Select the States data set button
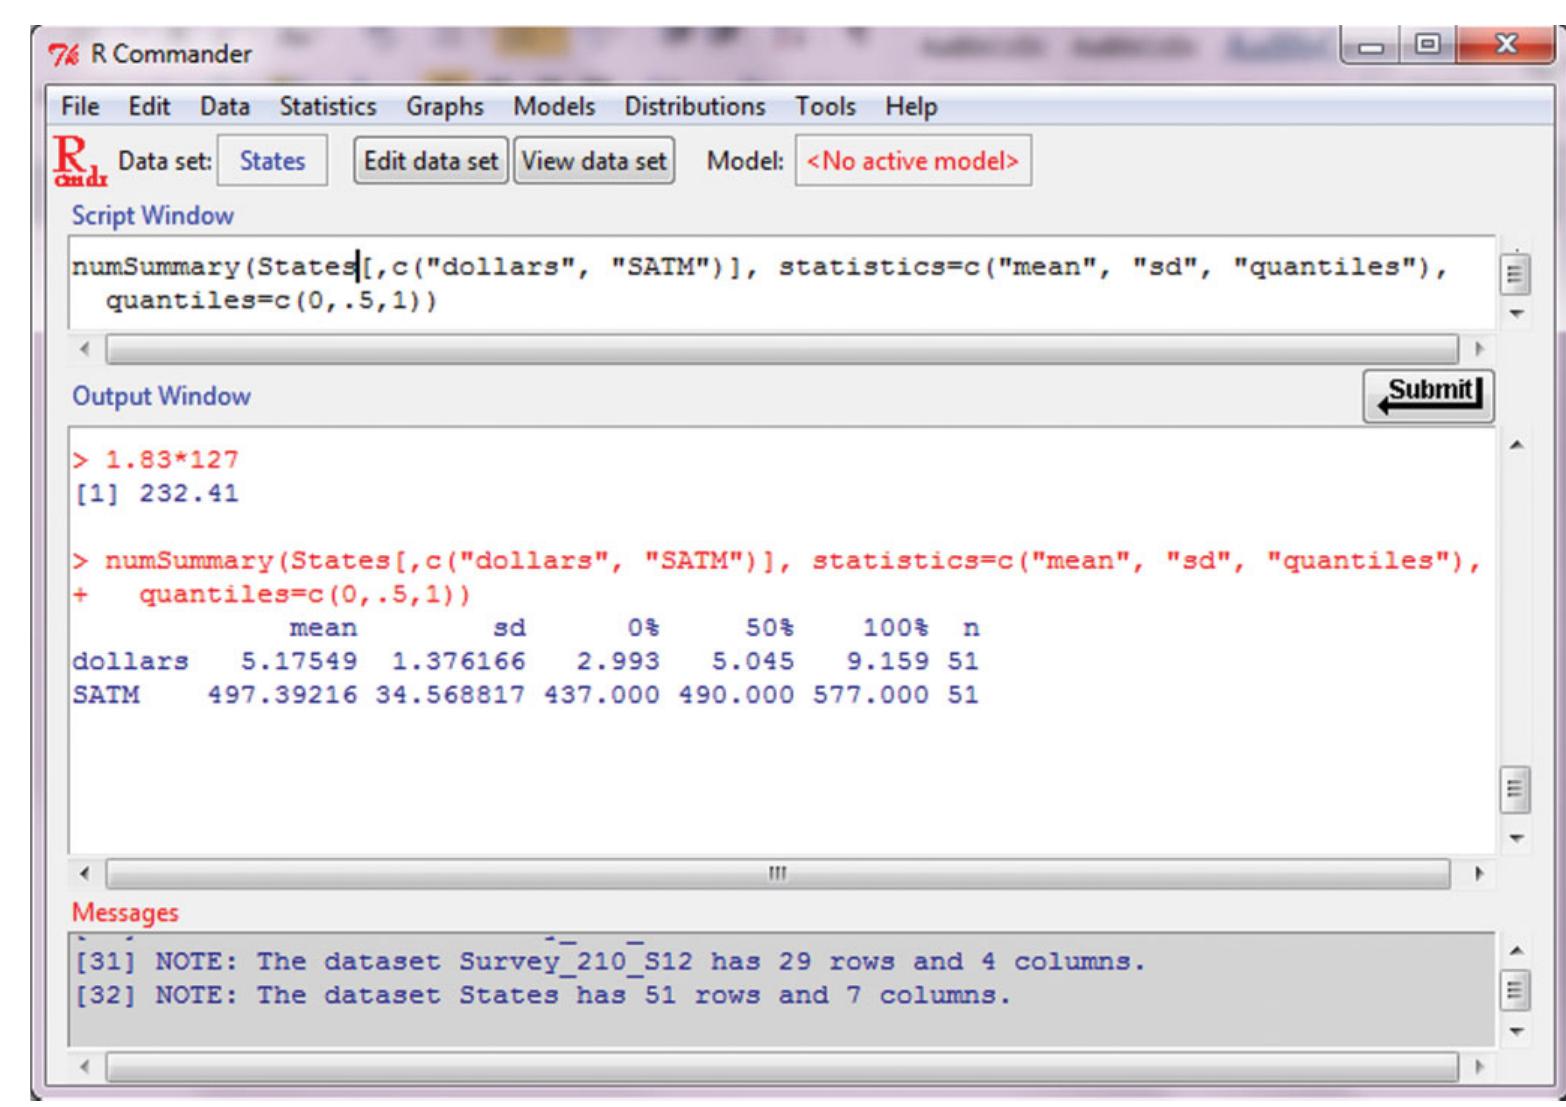1566x1107 pixels. click(272, 160)
